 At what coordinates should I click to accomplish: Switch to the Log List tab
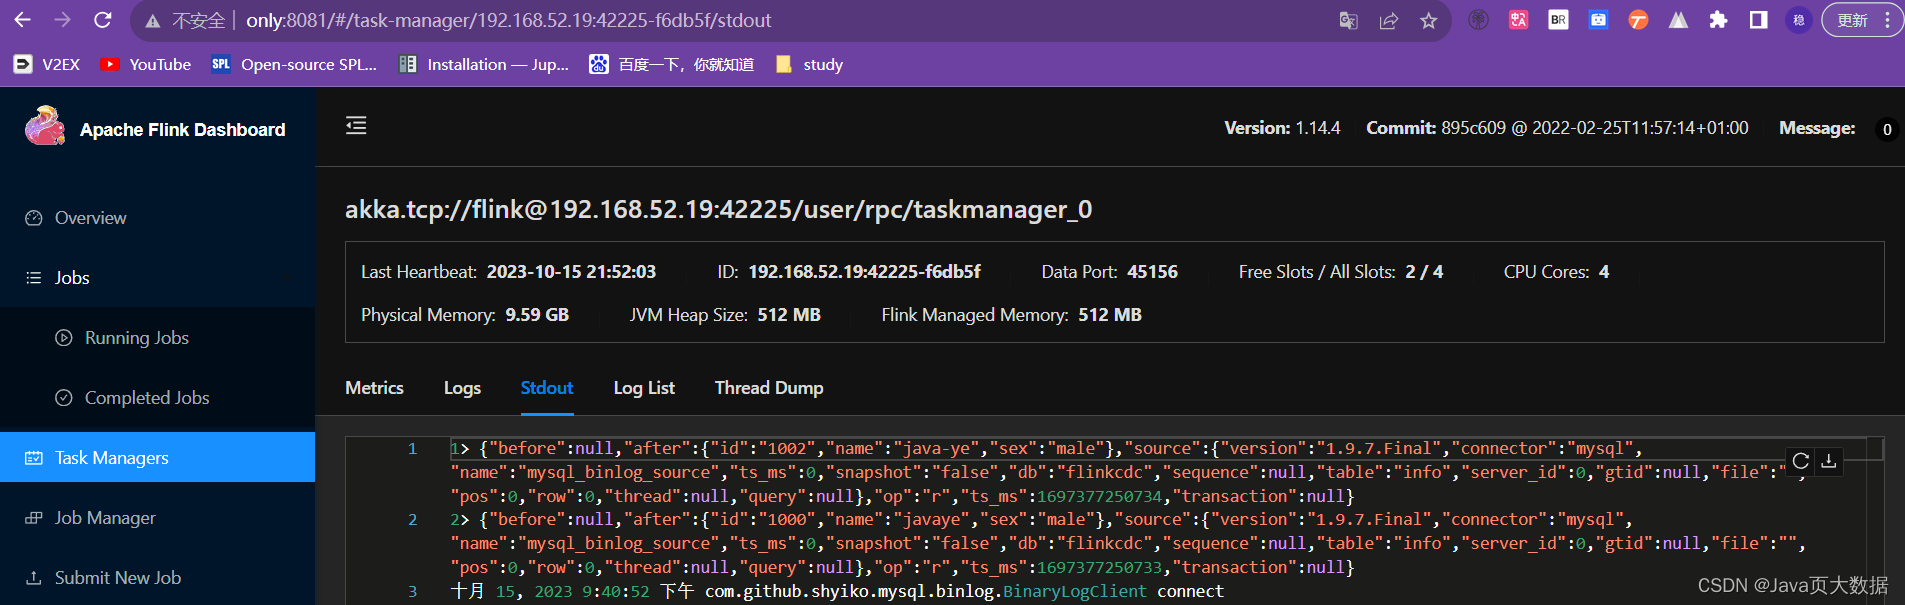(644, 388)
